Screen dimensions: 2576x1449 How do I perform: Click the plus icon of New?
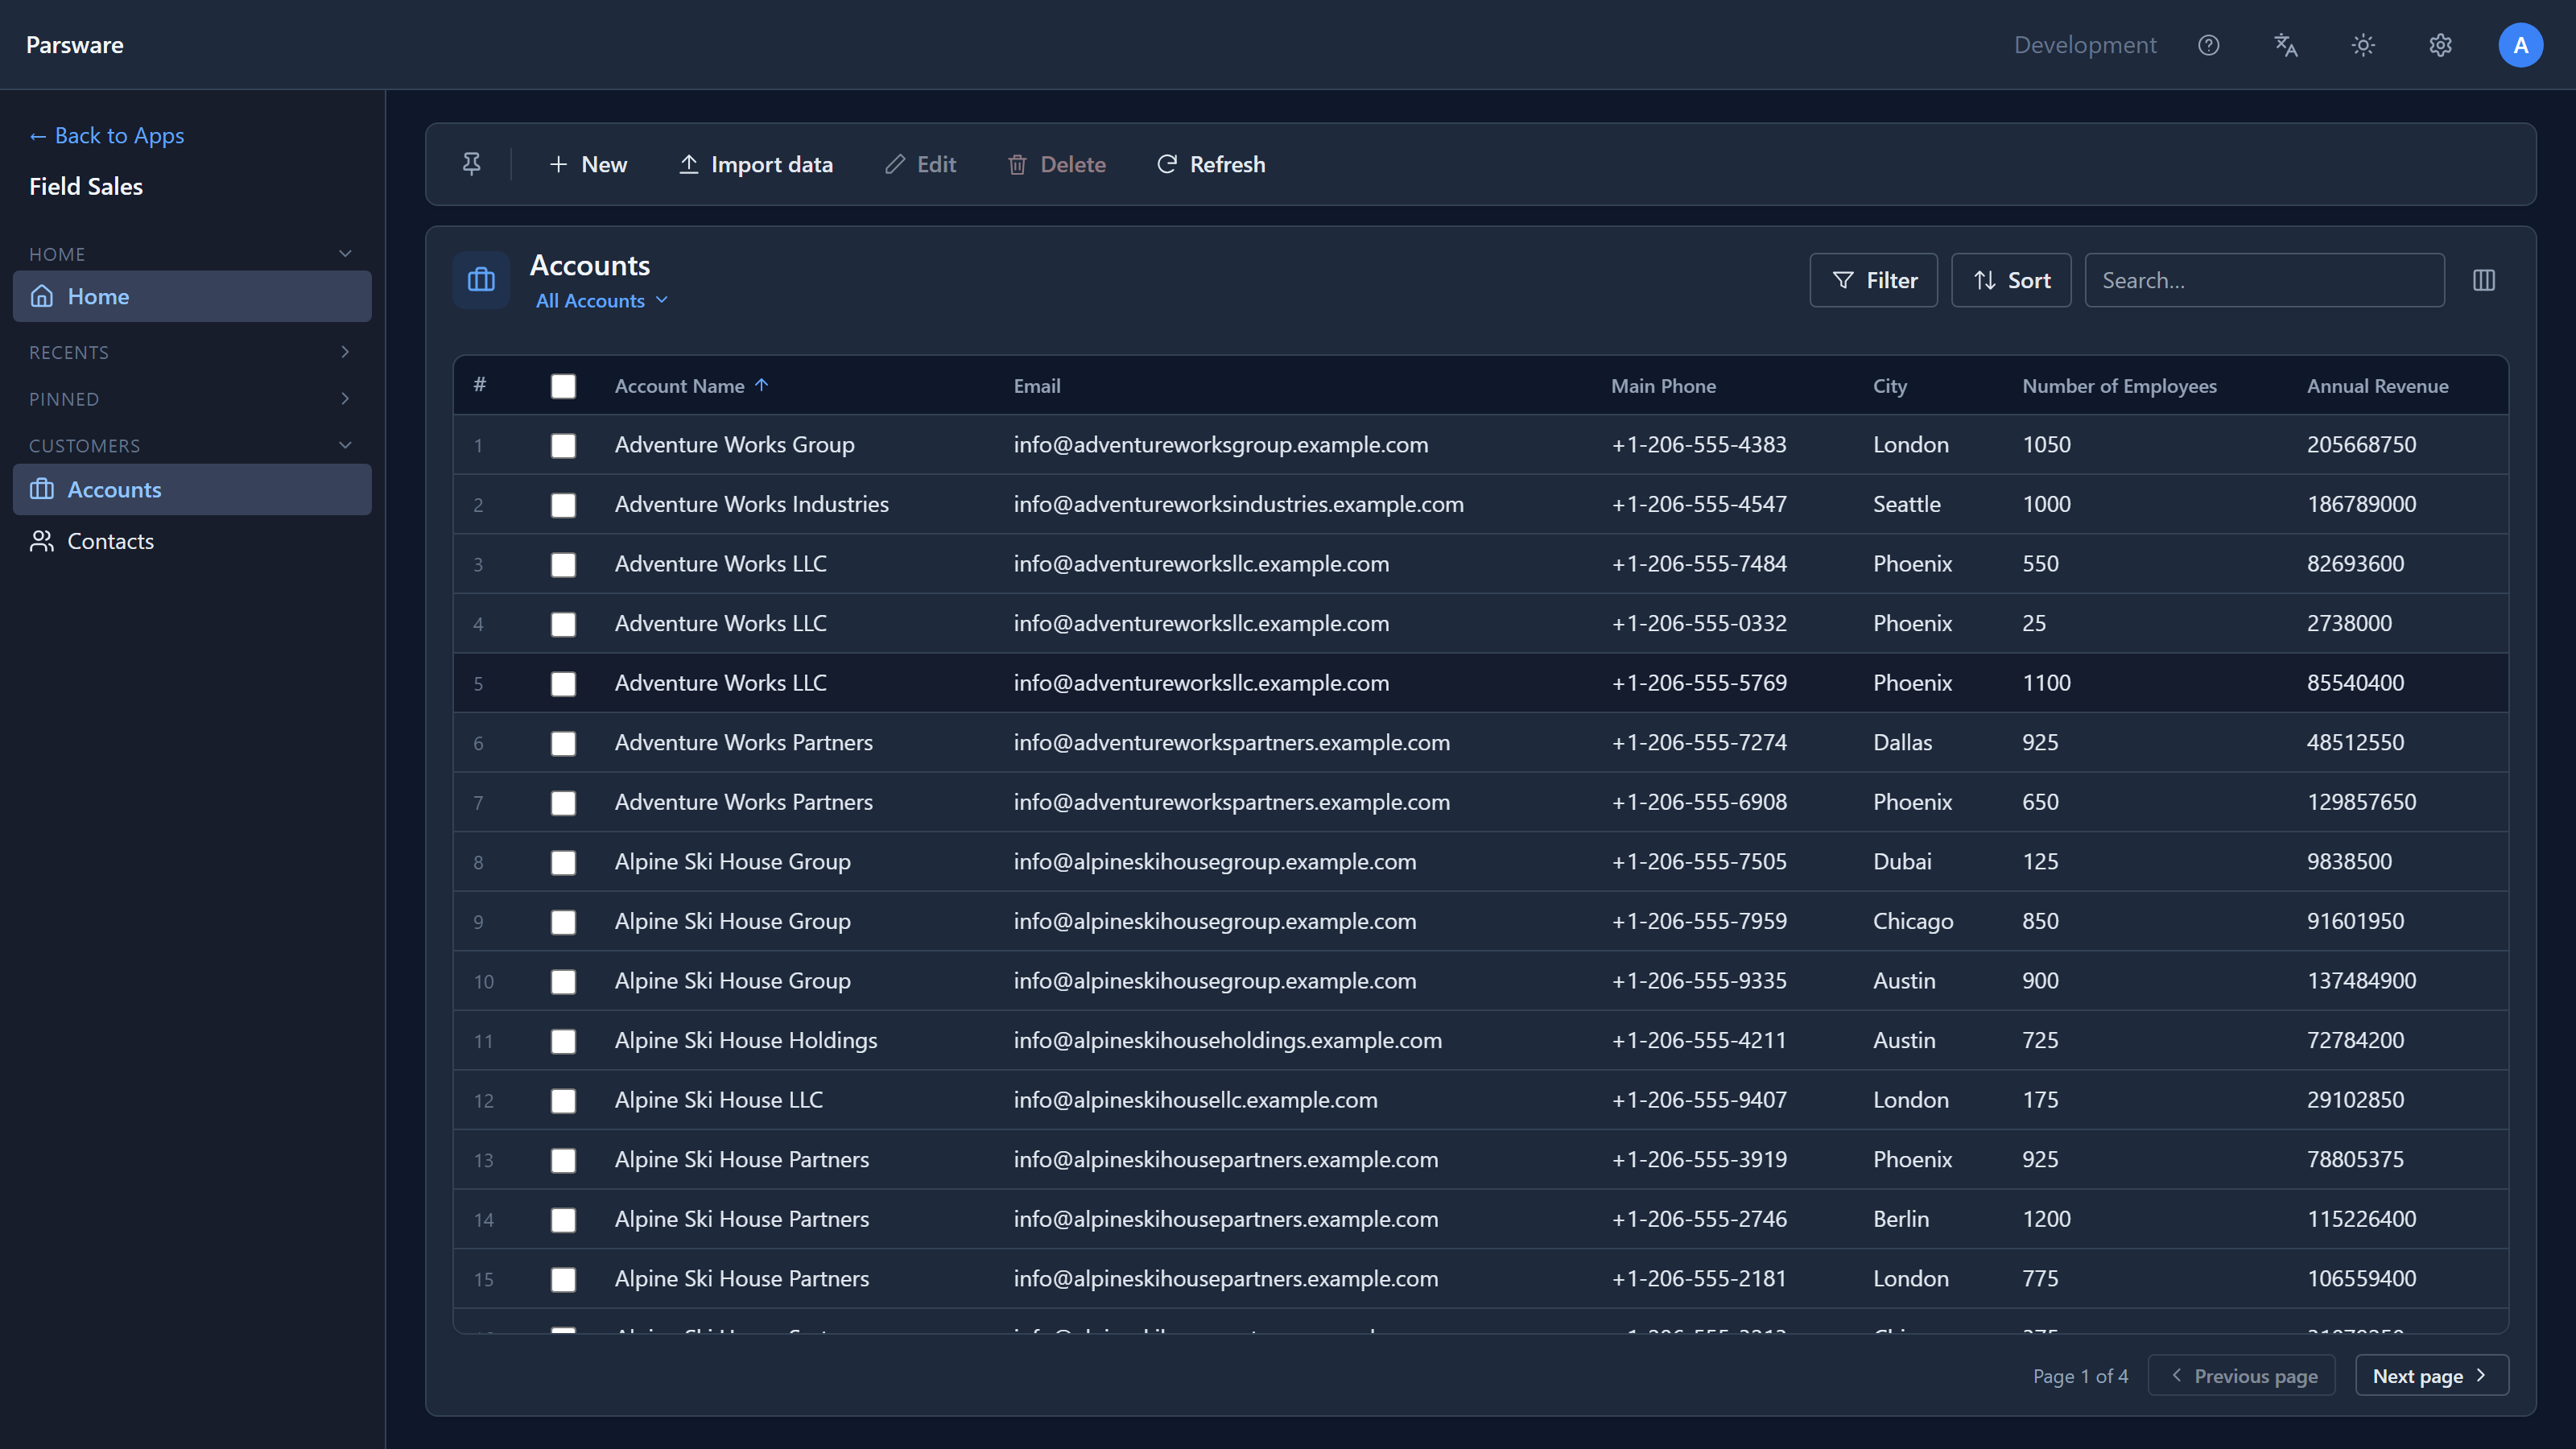tap(558, 164)
